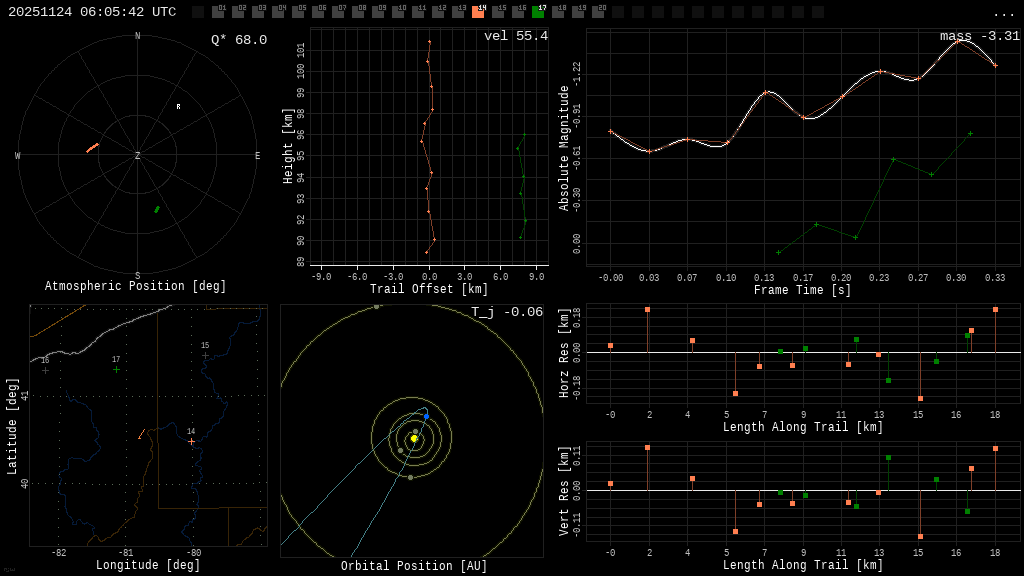Image resolution: width=1024 pixels, height=576 pixels.
Task: Select station box 03 in top bar
Action: (258, 12)
